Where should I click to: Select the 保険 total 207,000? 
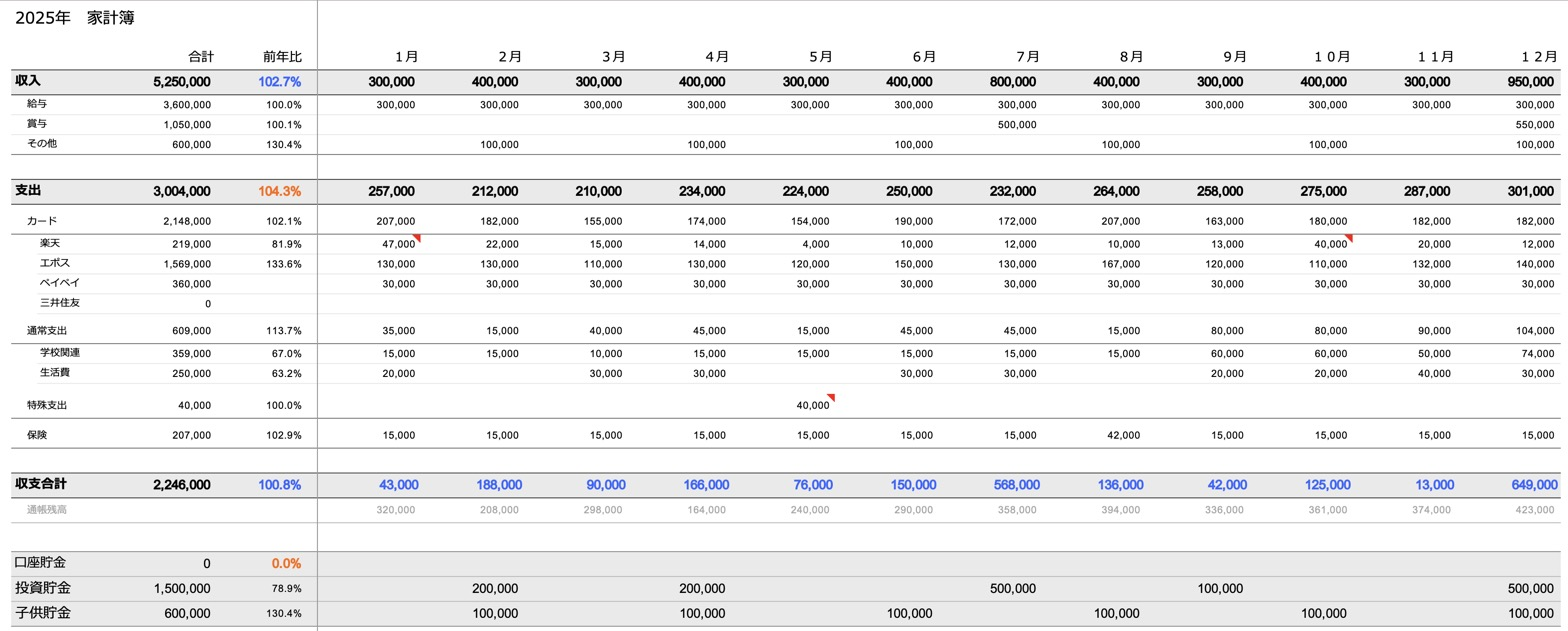coord(190,436)
